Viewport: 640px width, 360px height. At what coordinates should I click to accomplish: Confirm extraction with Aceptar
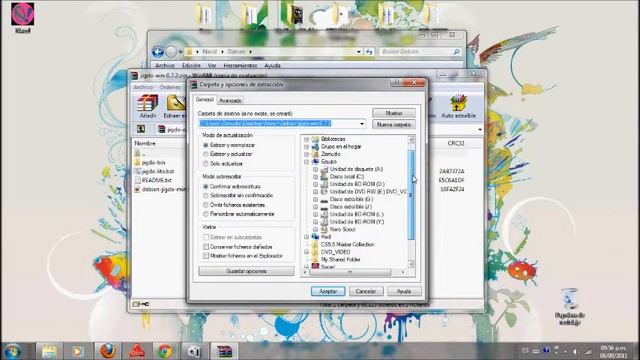pos(328,291)
